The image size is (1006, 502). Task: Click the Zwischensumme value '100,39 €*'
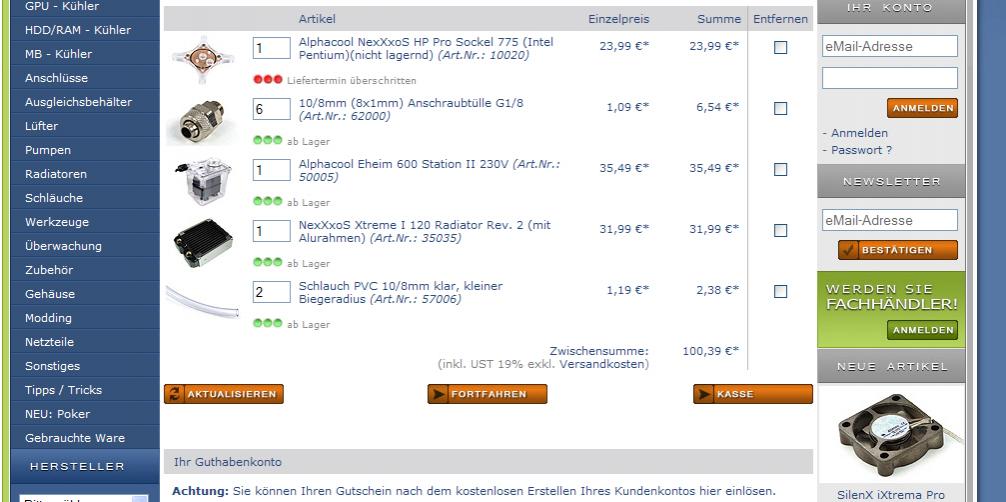click(711, 351)
